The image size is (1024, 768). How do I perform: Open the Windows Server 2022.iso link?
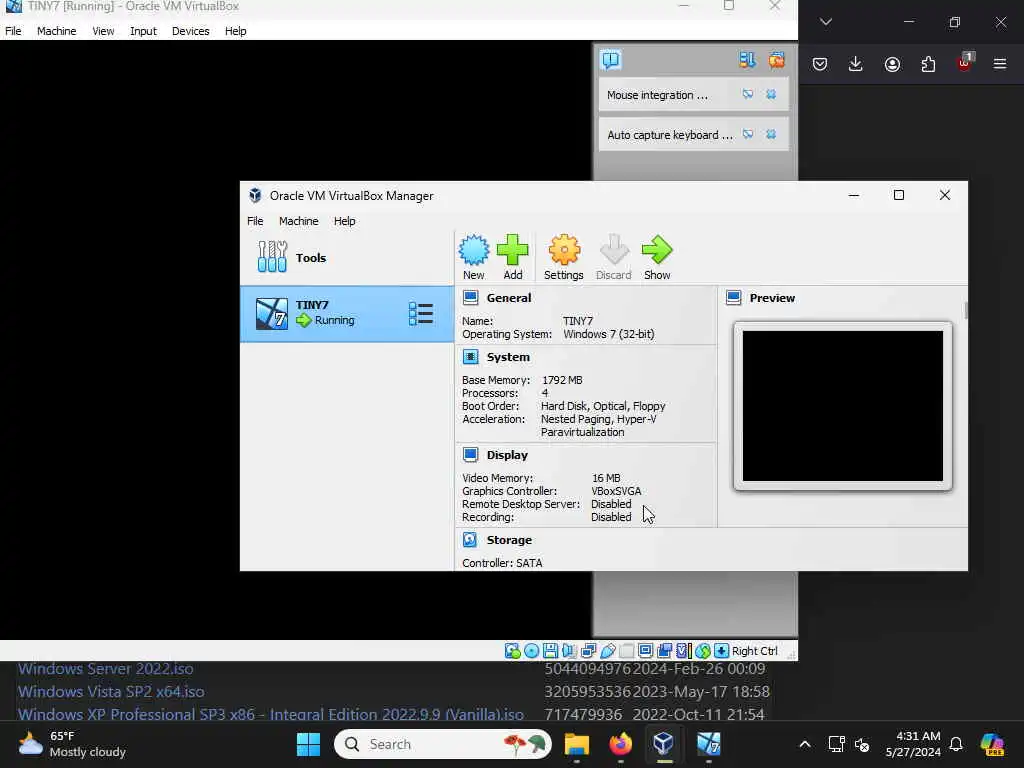click(x=105, y=669)
